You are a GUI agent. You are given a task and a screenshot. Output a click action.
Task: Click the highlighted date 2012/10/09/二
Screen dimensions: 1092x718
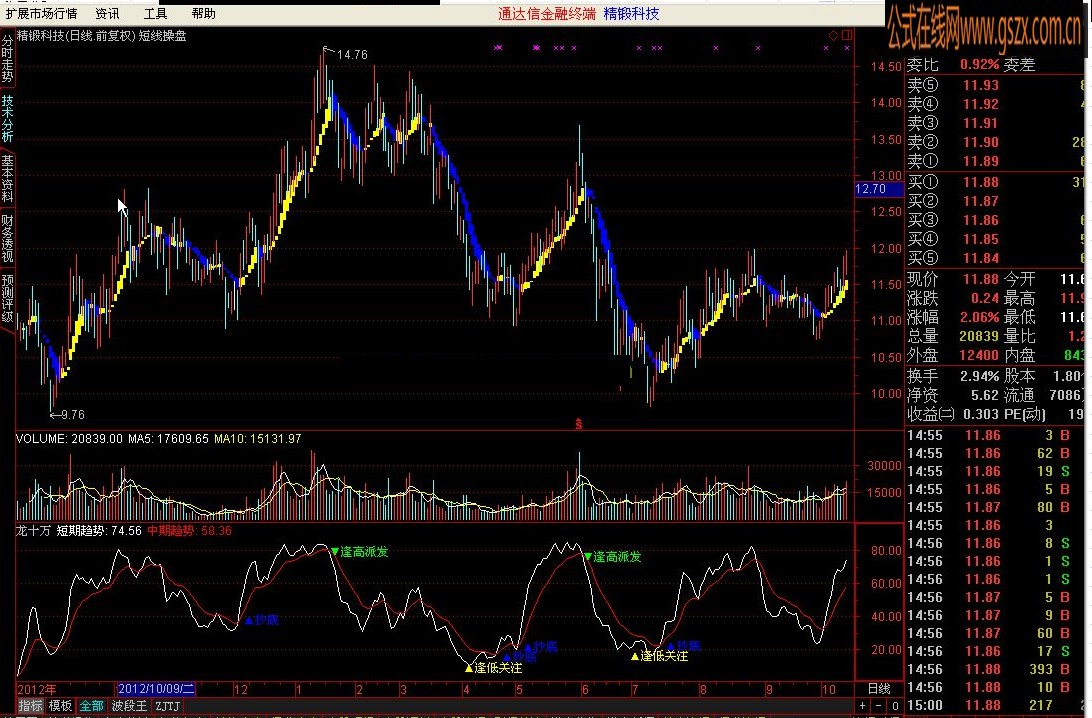click(156, 689)
